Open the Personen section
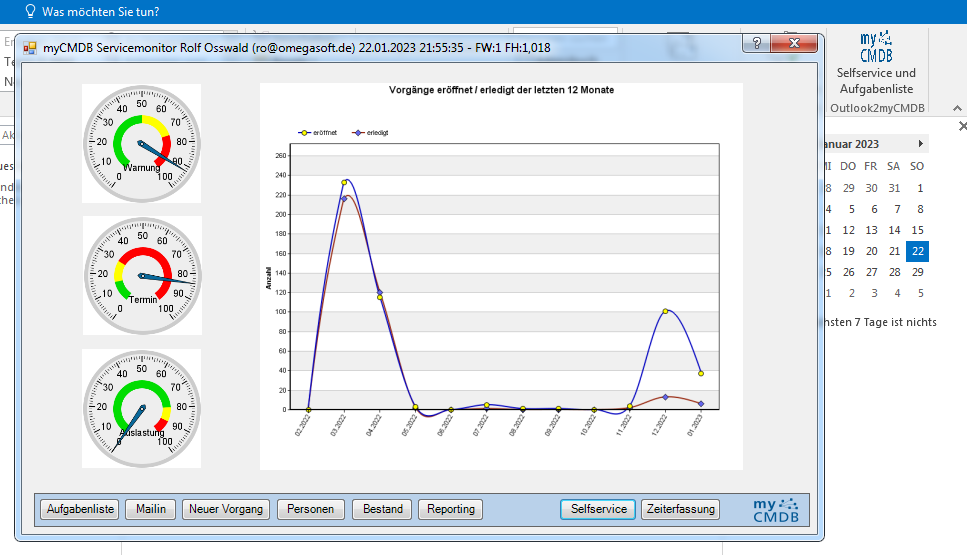967x555 pixels. point(310,509)
